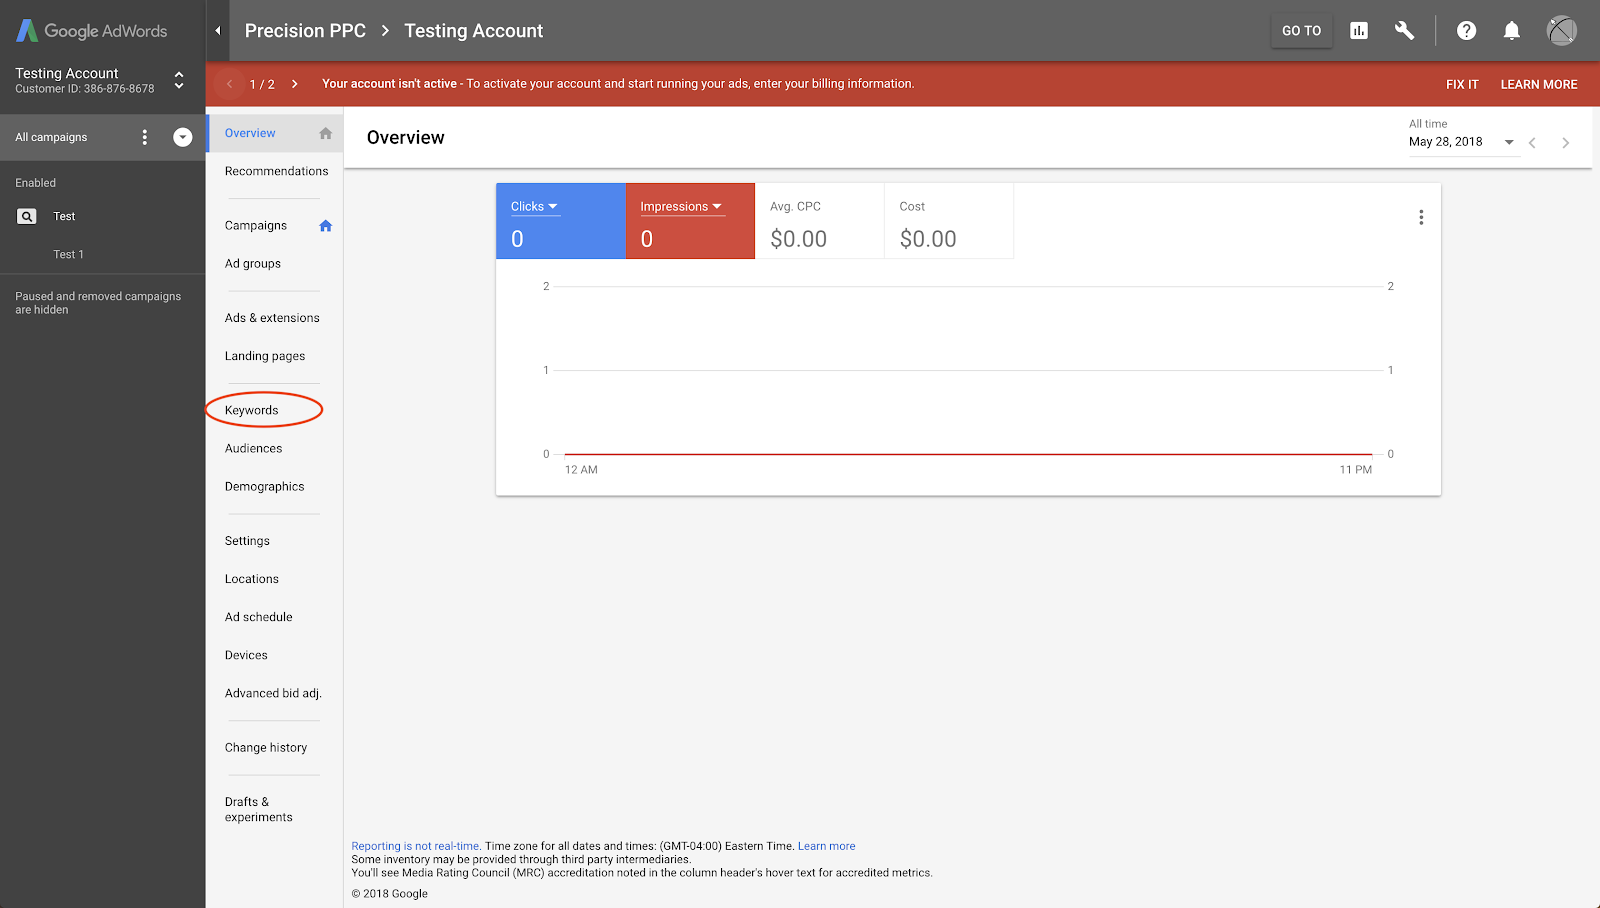Collapse the left navigation panel arrow
Screen dimensions: 1600x908
(218, 31)
